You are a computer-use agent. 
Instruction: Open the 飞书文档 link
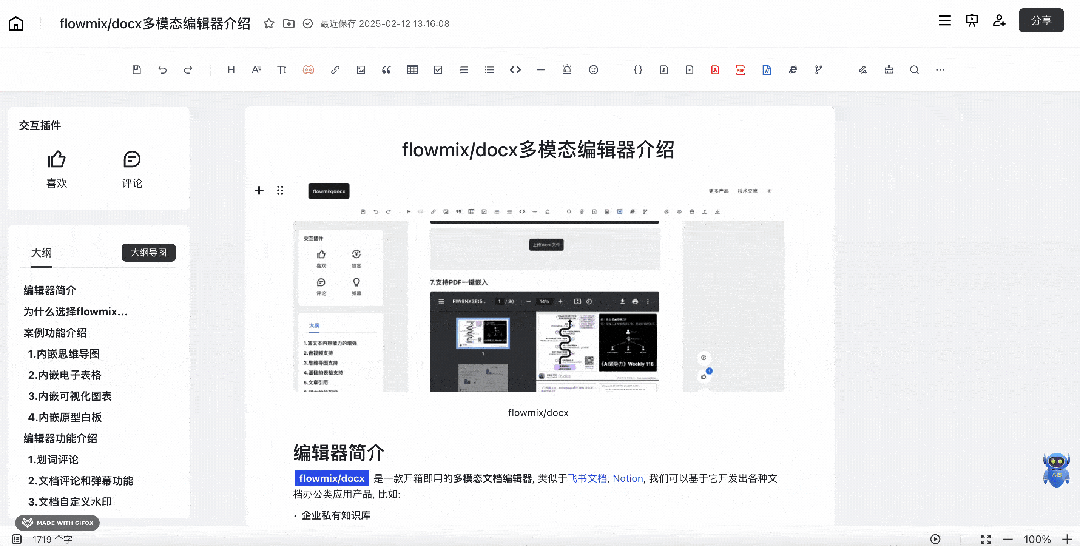tap(587, 479)
